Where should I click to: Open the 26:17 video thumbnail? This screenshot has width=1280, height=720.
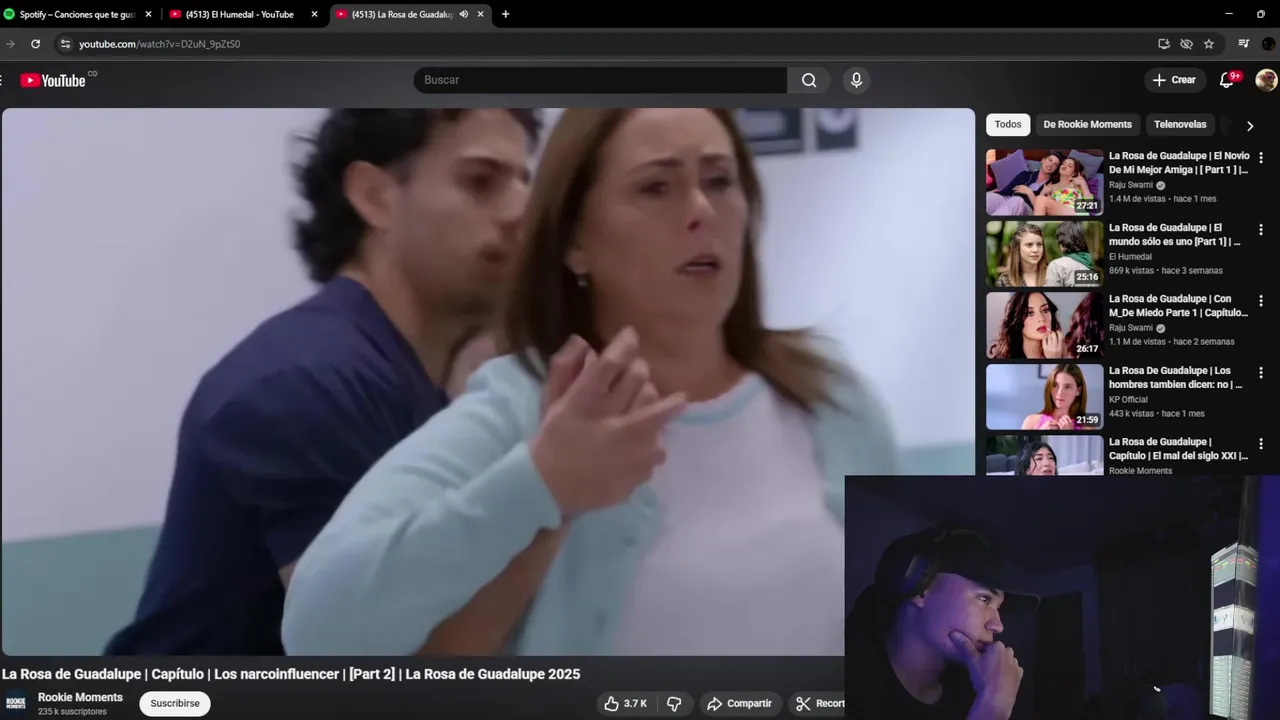tap(1044, 325)
